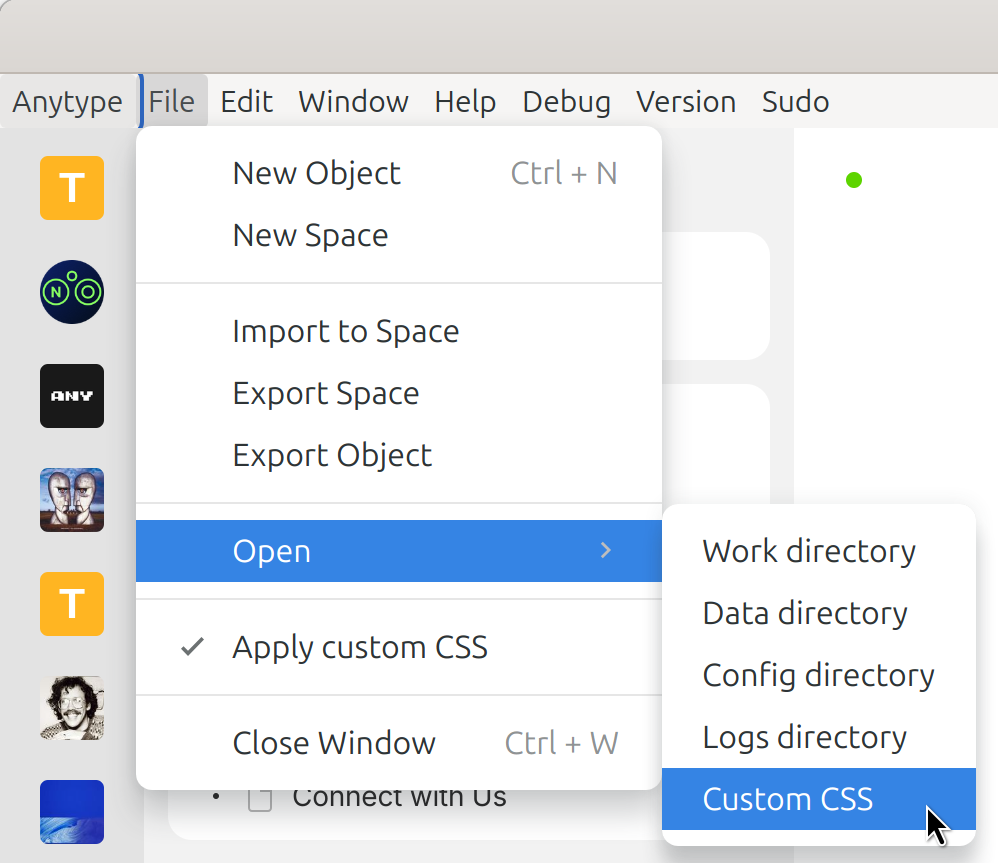Open the black ANY space icon
The image size is (998, 863).
click(72, 396)
